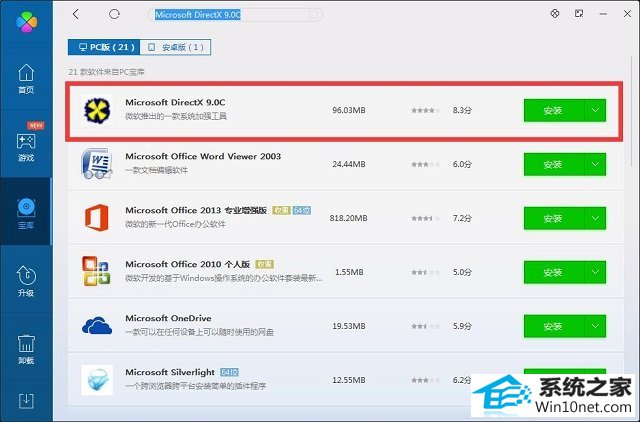The image size is (640, 422).
Task: Open the 首页 home sidebar icon
Action: [x=26, y=79]
